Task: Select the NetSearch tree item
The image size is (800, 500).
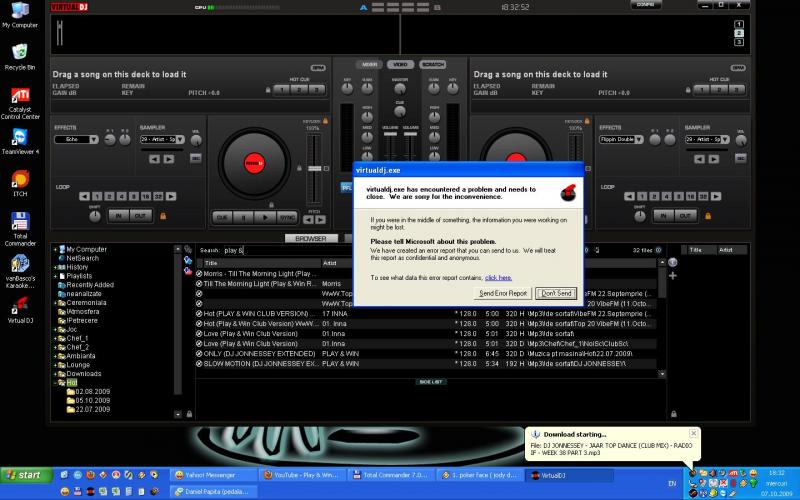Action: pos(82,258)
